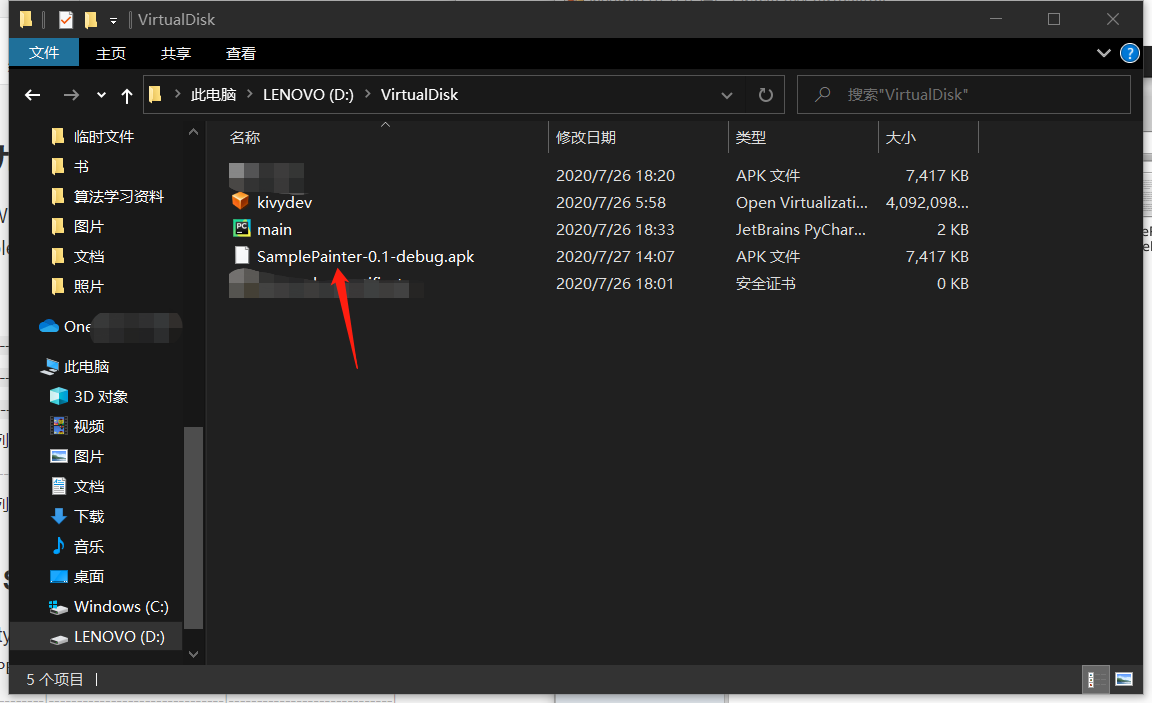Click 此电脑 in the address breadcrumb

(x=213, y=94)
